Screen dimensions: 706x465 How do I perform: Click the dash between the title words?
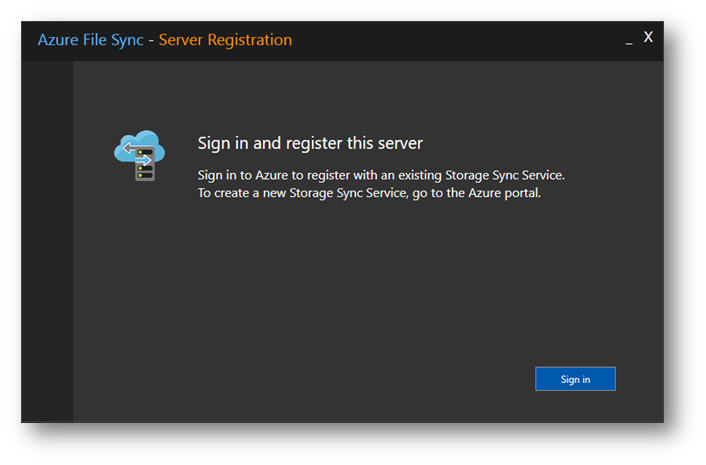pyautogui.click(x=151, y=41)
